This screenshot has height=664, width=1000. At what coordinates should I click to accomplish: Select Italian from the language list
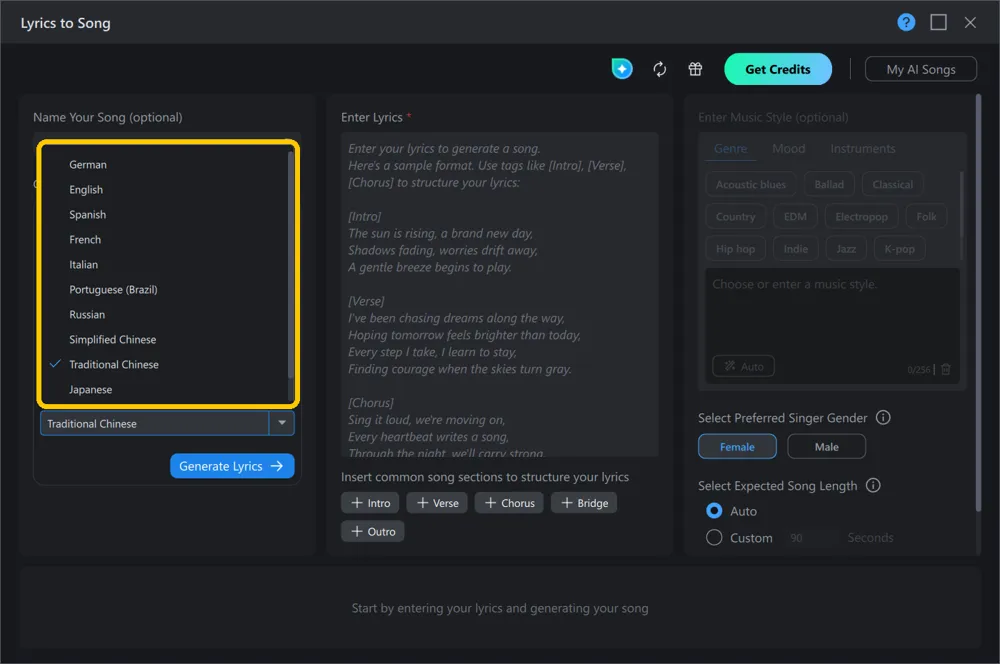pyautogui.click(x=165, y=264)
